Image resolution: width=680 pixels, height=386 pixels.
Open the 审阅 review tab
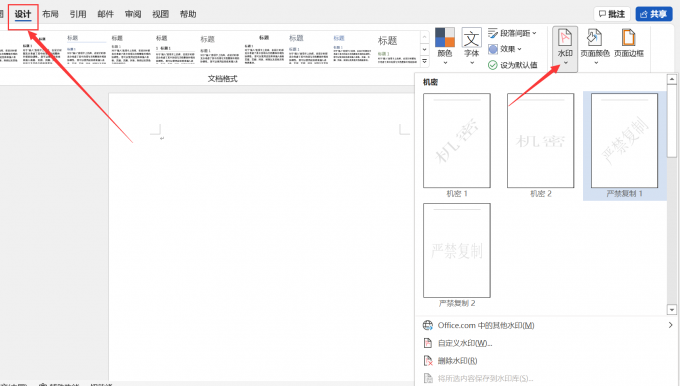coord(133,14)
